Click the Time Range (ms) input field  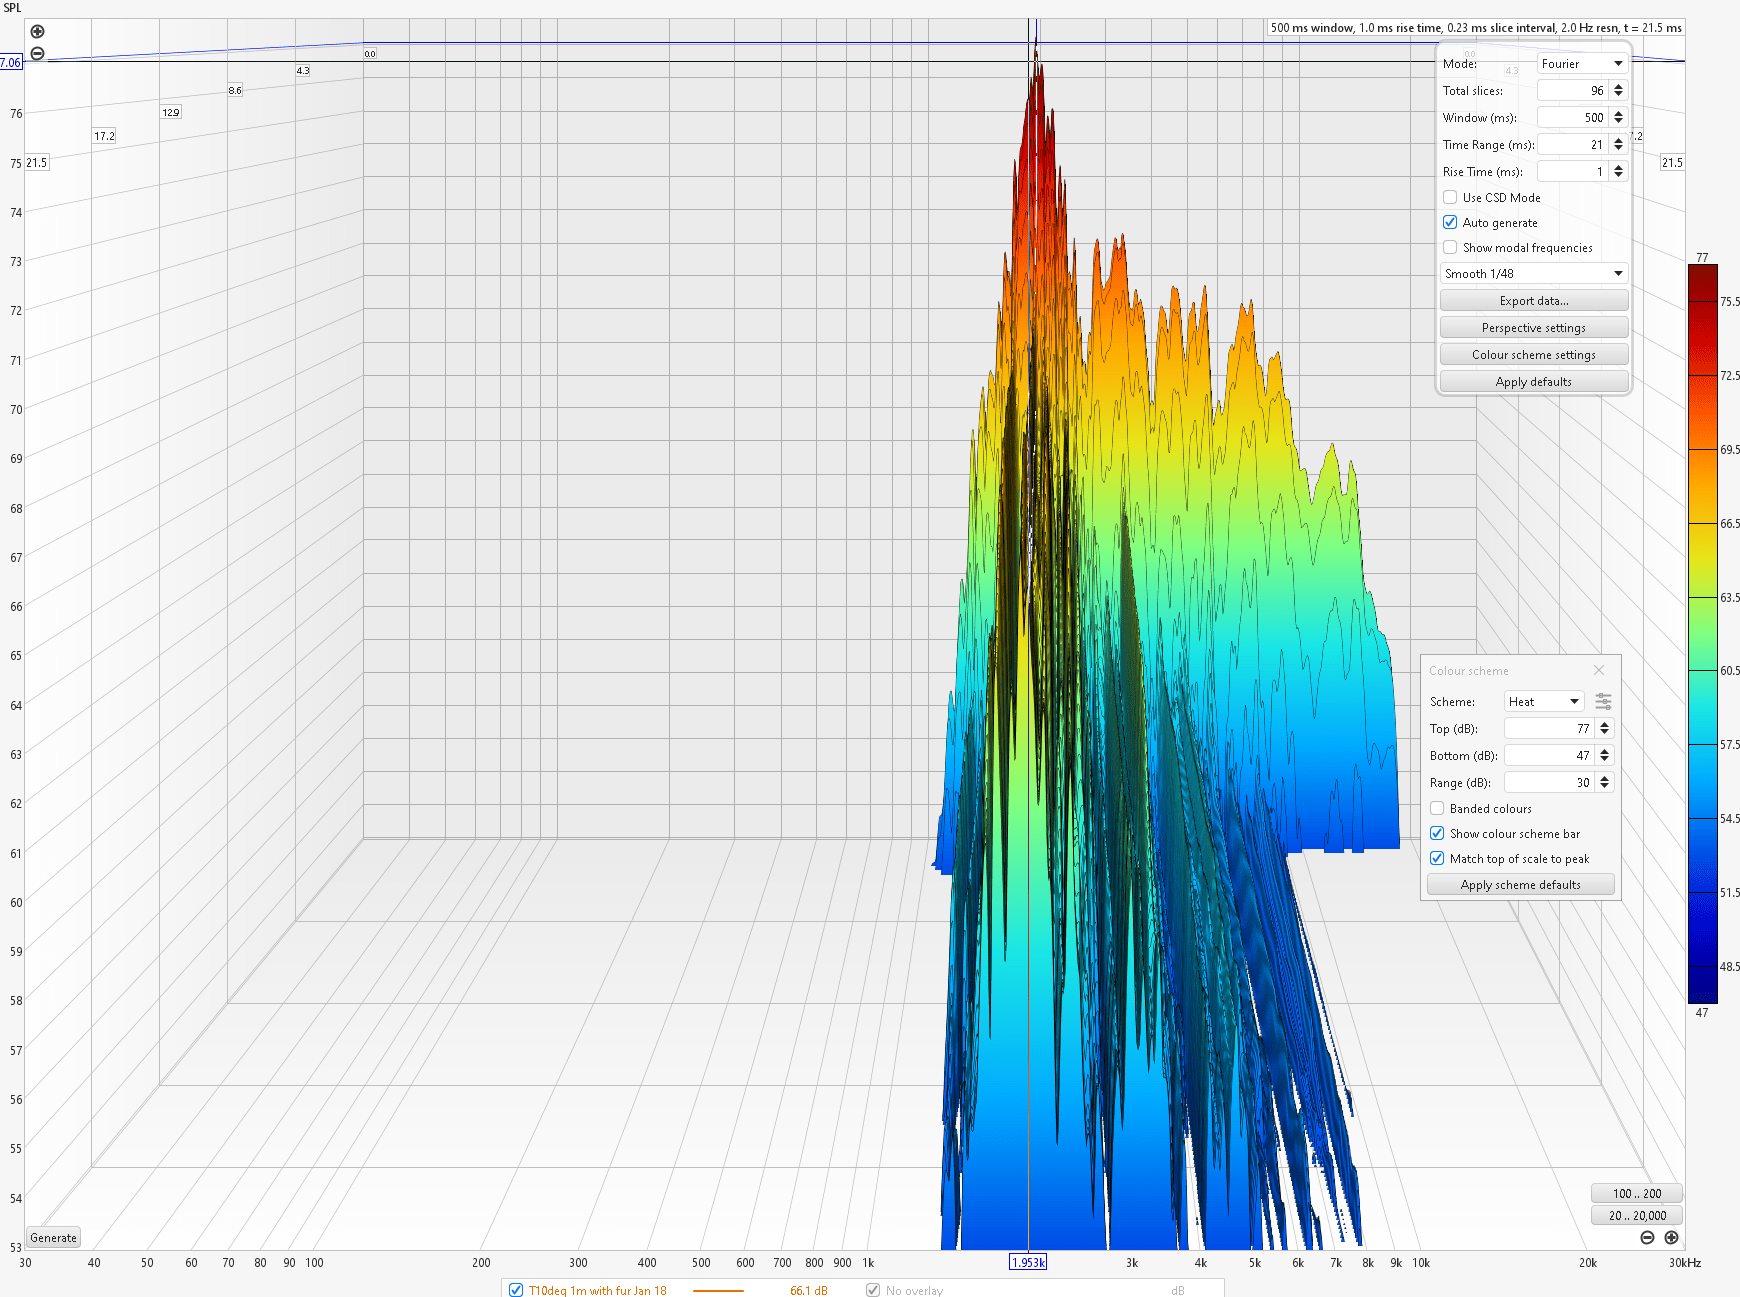click(x=1573, y=144)
